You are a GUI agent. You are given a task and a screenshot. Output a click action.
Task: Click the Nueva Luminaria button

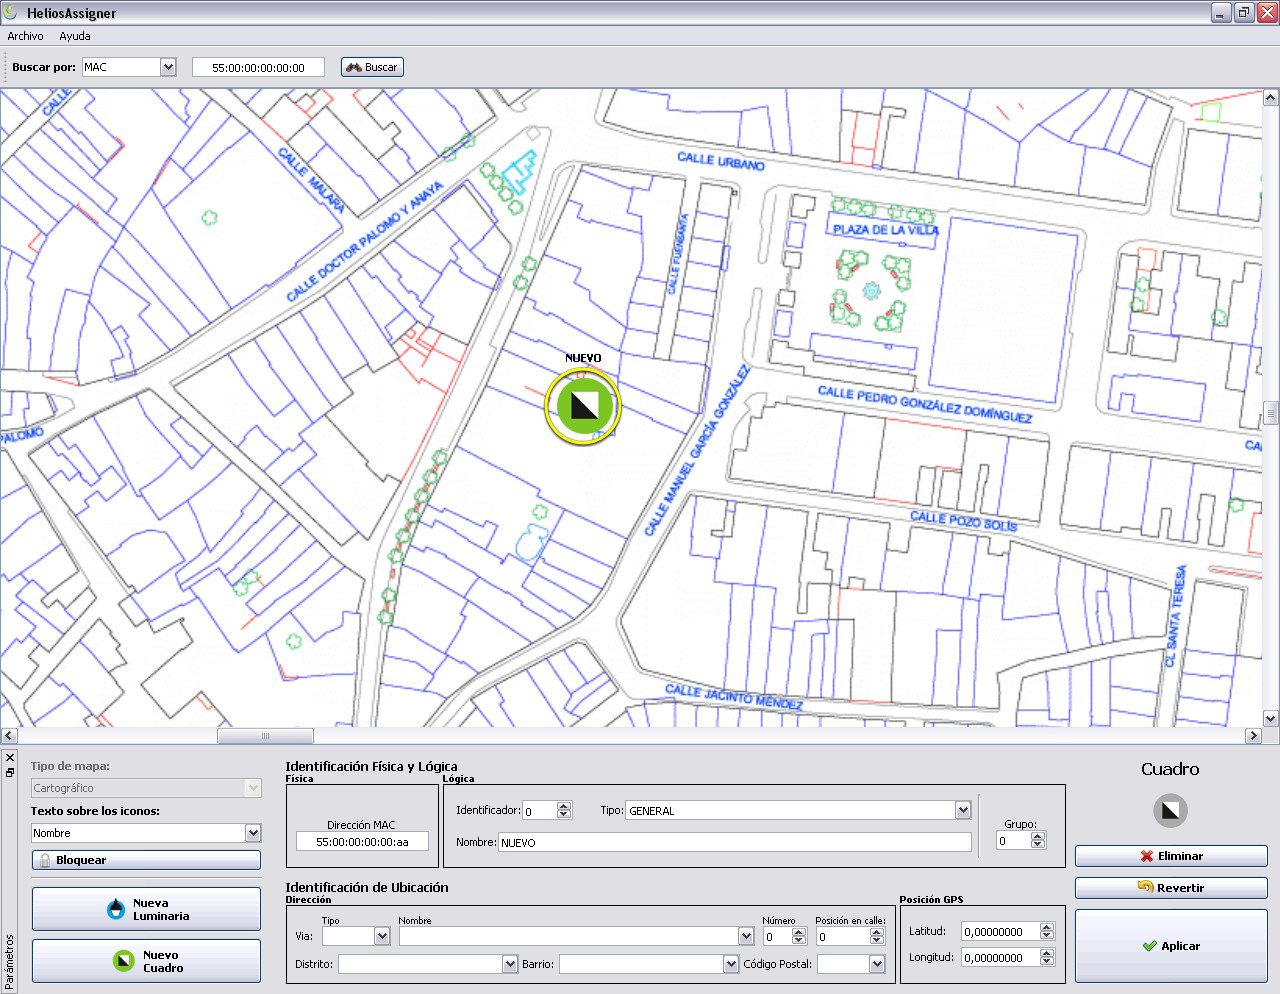tap(146, 909)
